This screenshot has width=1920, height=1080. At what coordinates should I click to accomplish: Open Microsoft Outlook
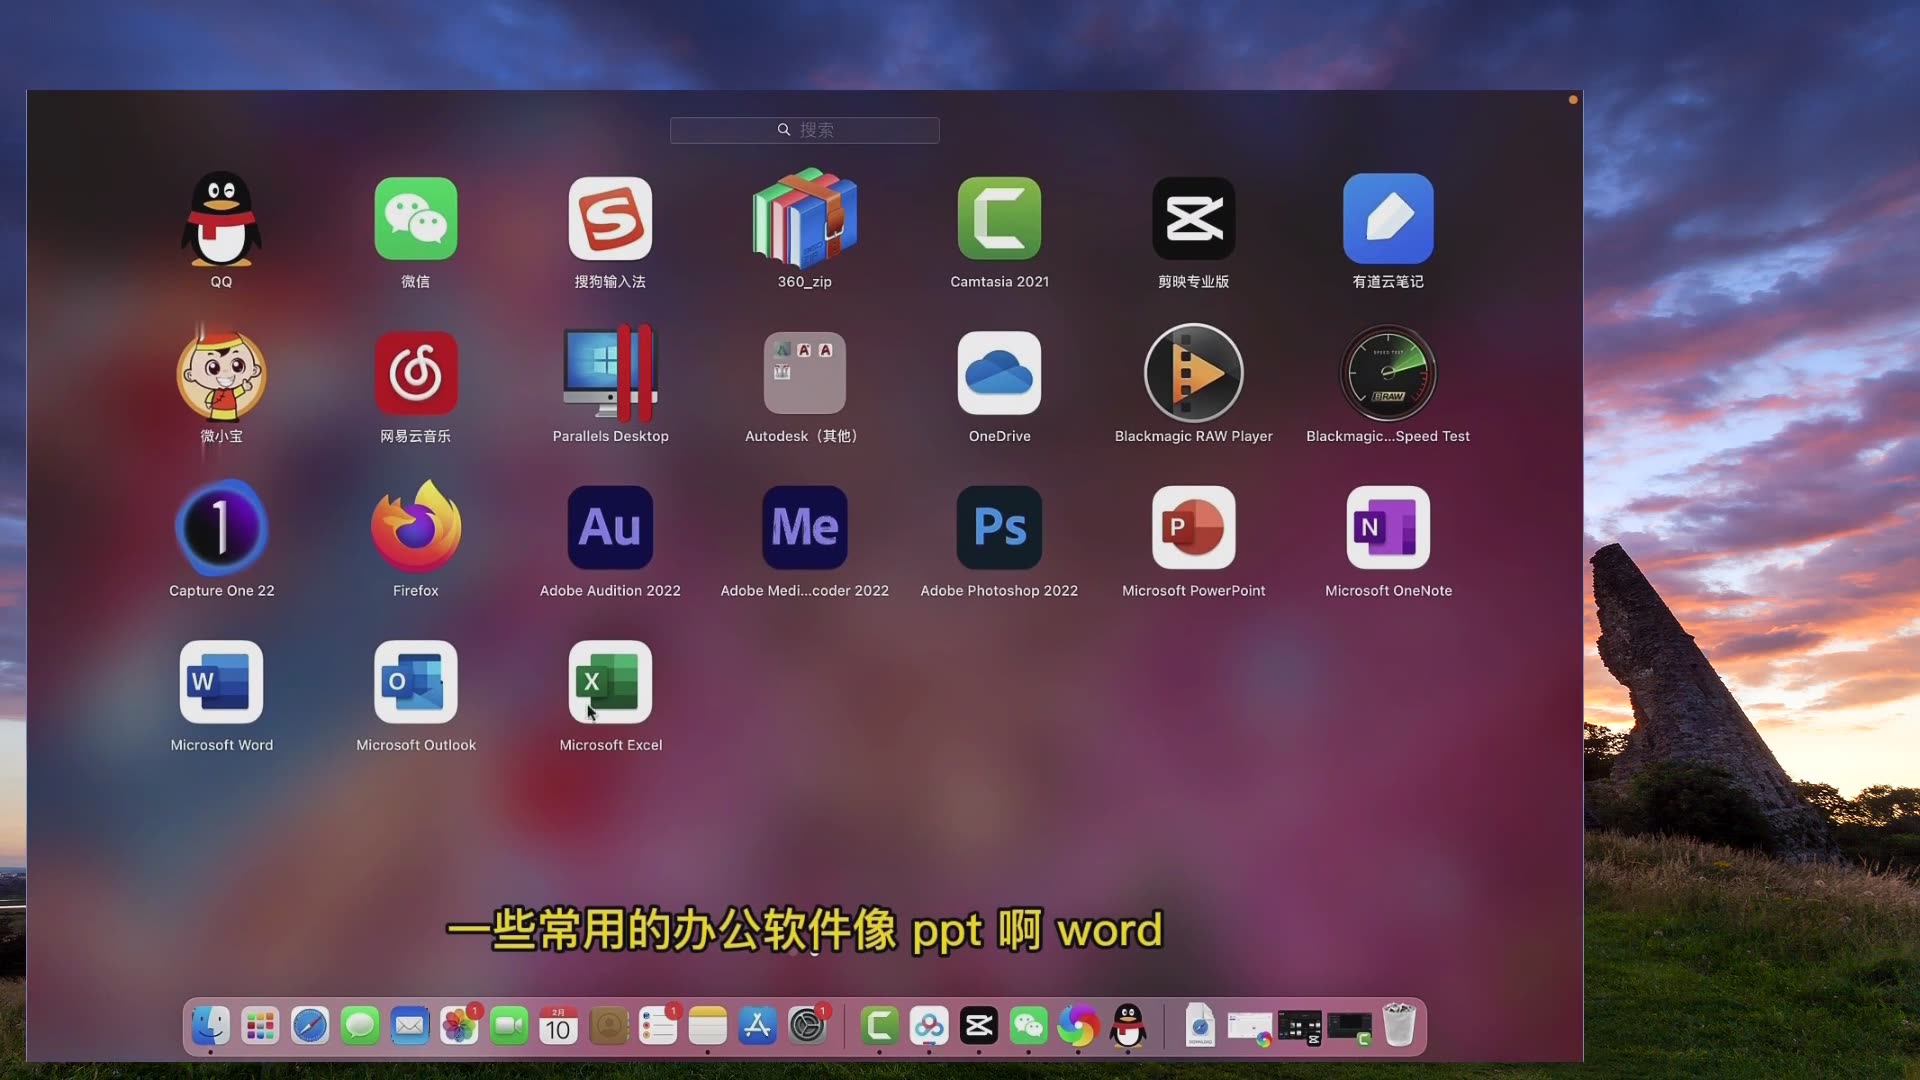[x=416, y=682]
